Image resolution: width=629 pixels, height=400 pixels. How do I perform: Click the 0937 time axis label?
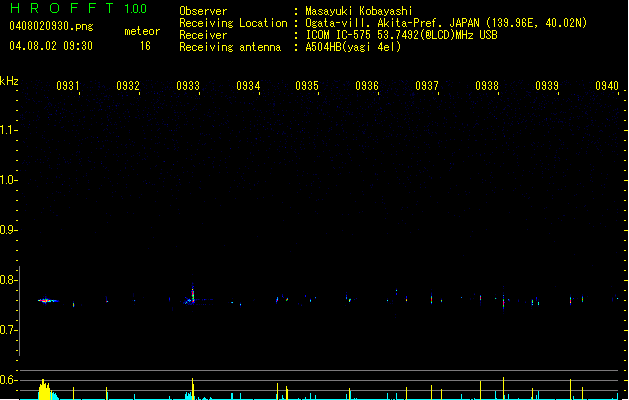click(427, 86)
